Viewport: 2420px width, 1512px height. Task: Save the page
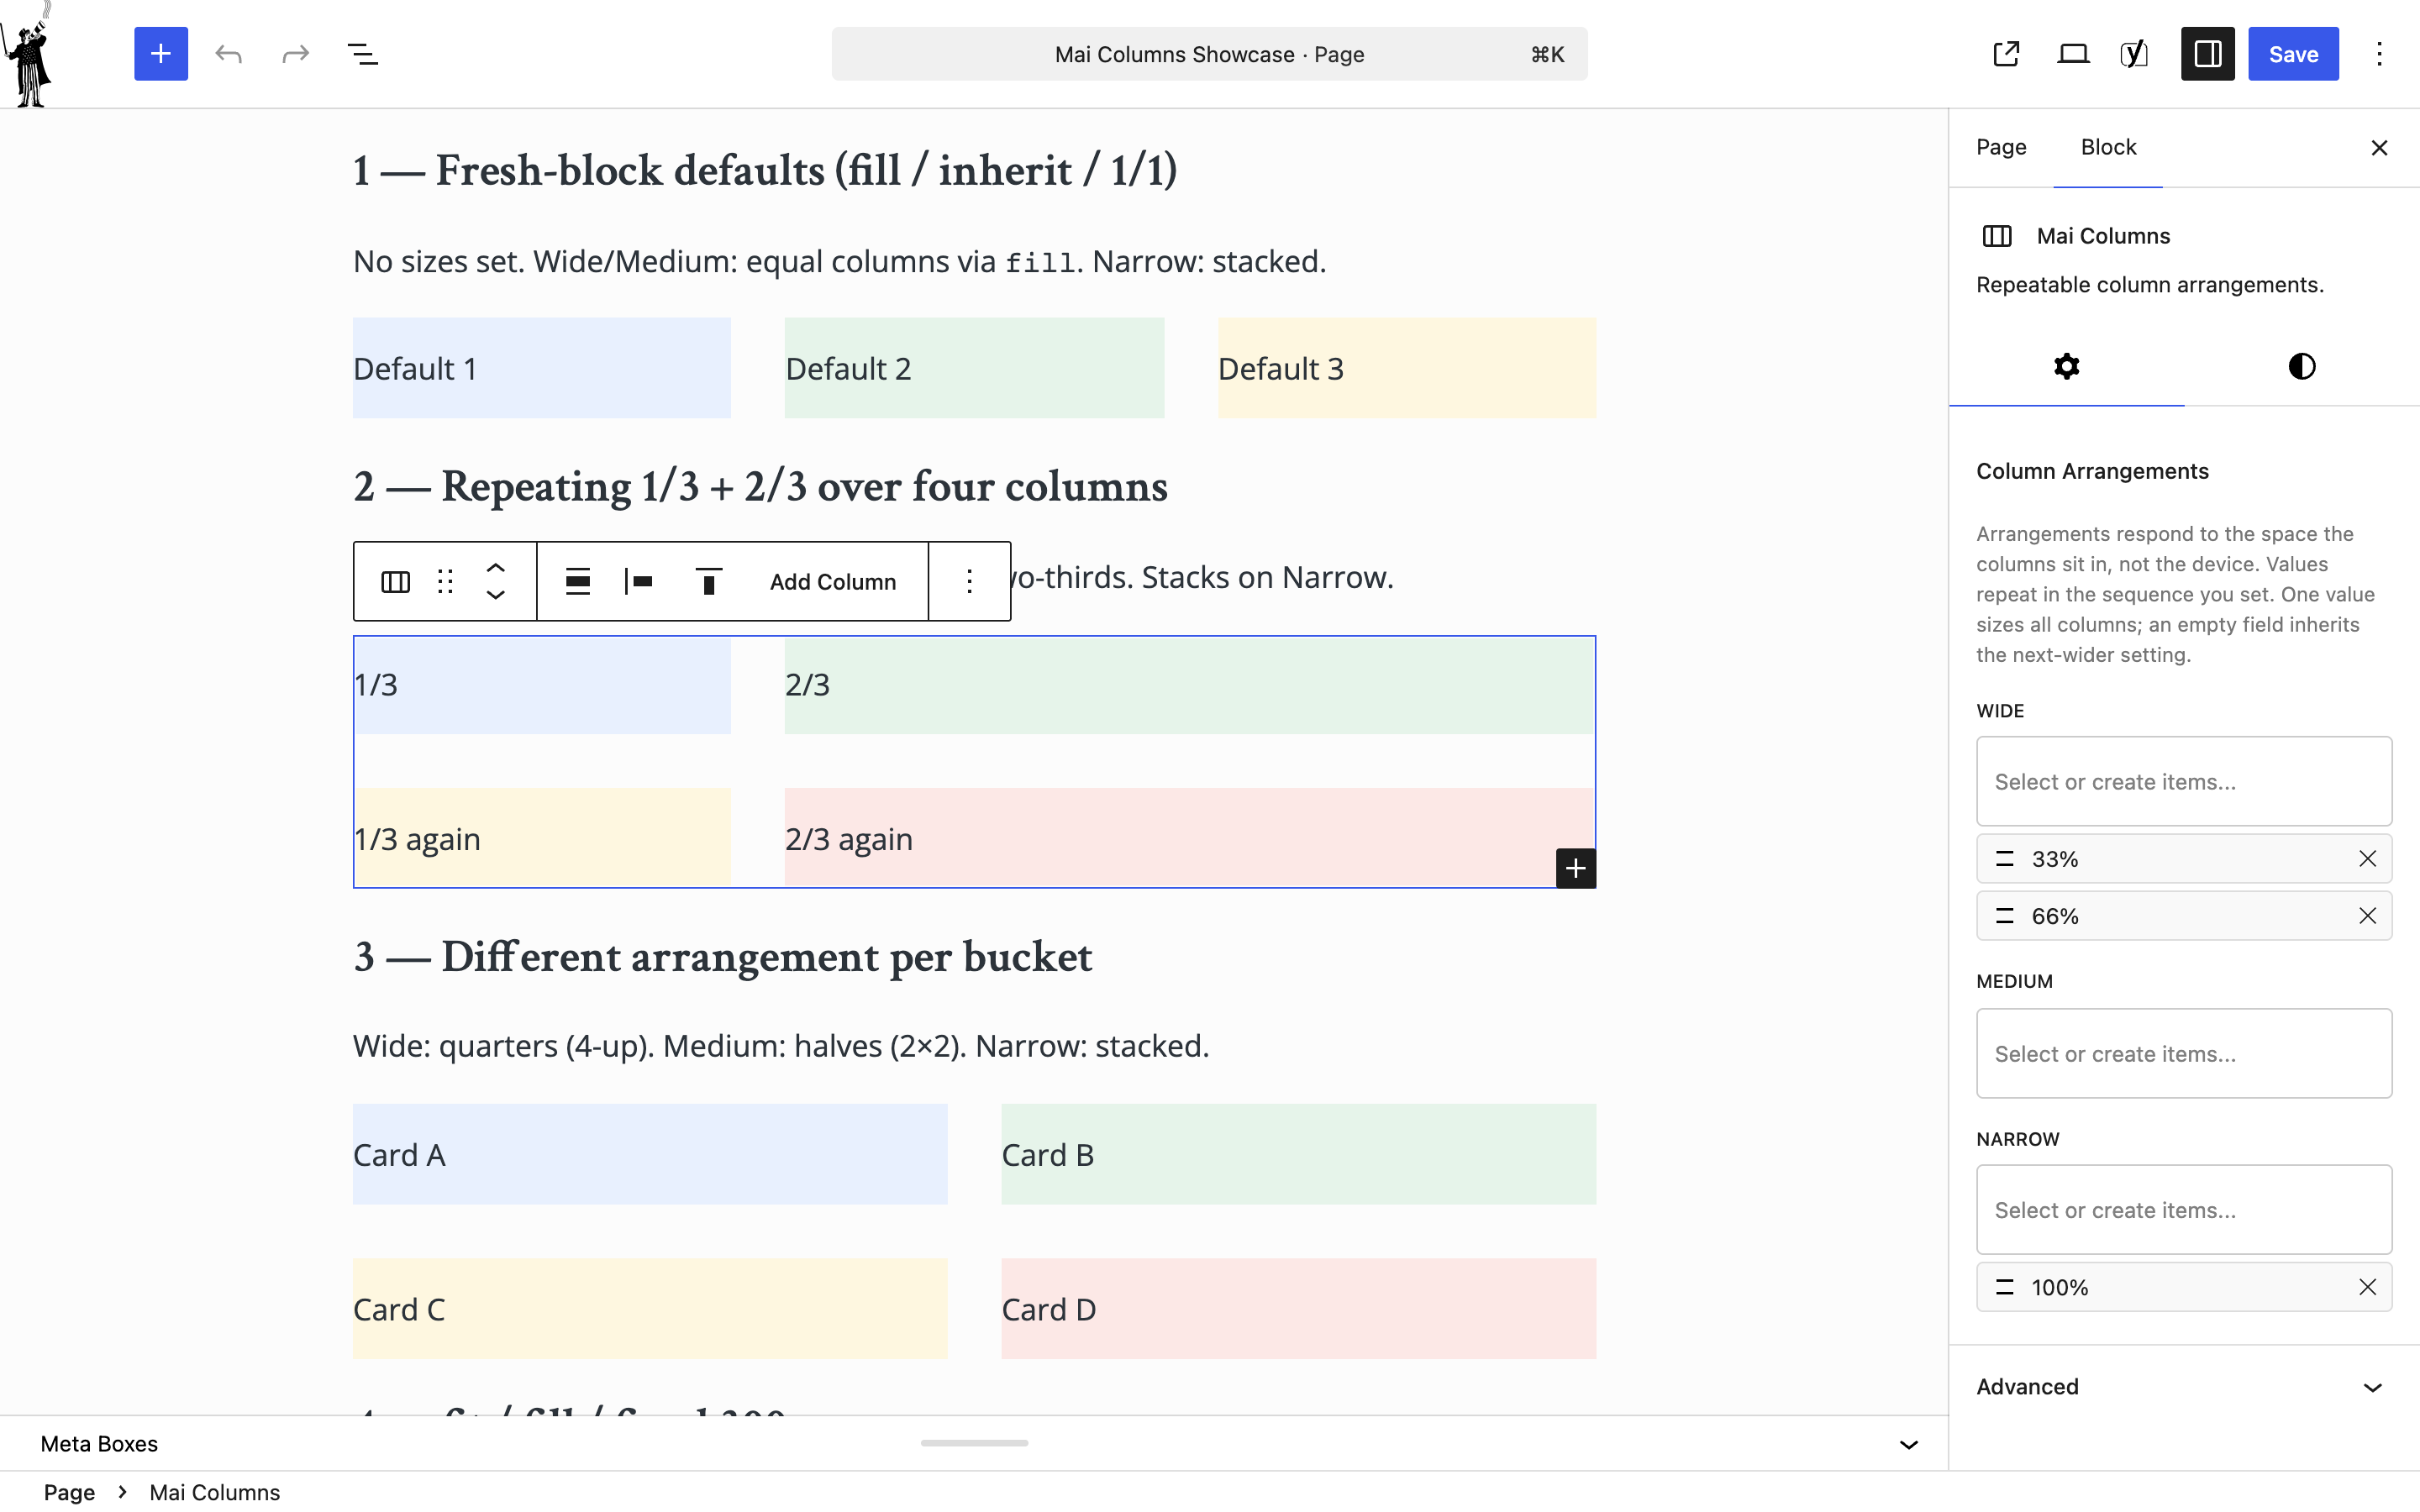pos(2293,54)
